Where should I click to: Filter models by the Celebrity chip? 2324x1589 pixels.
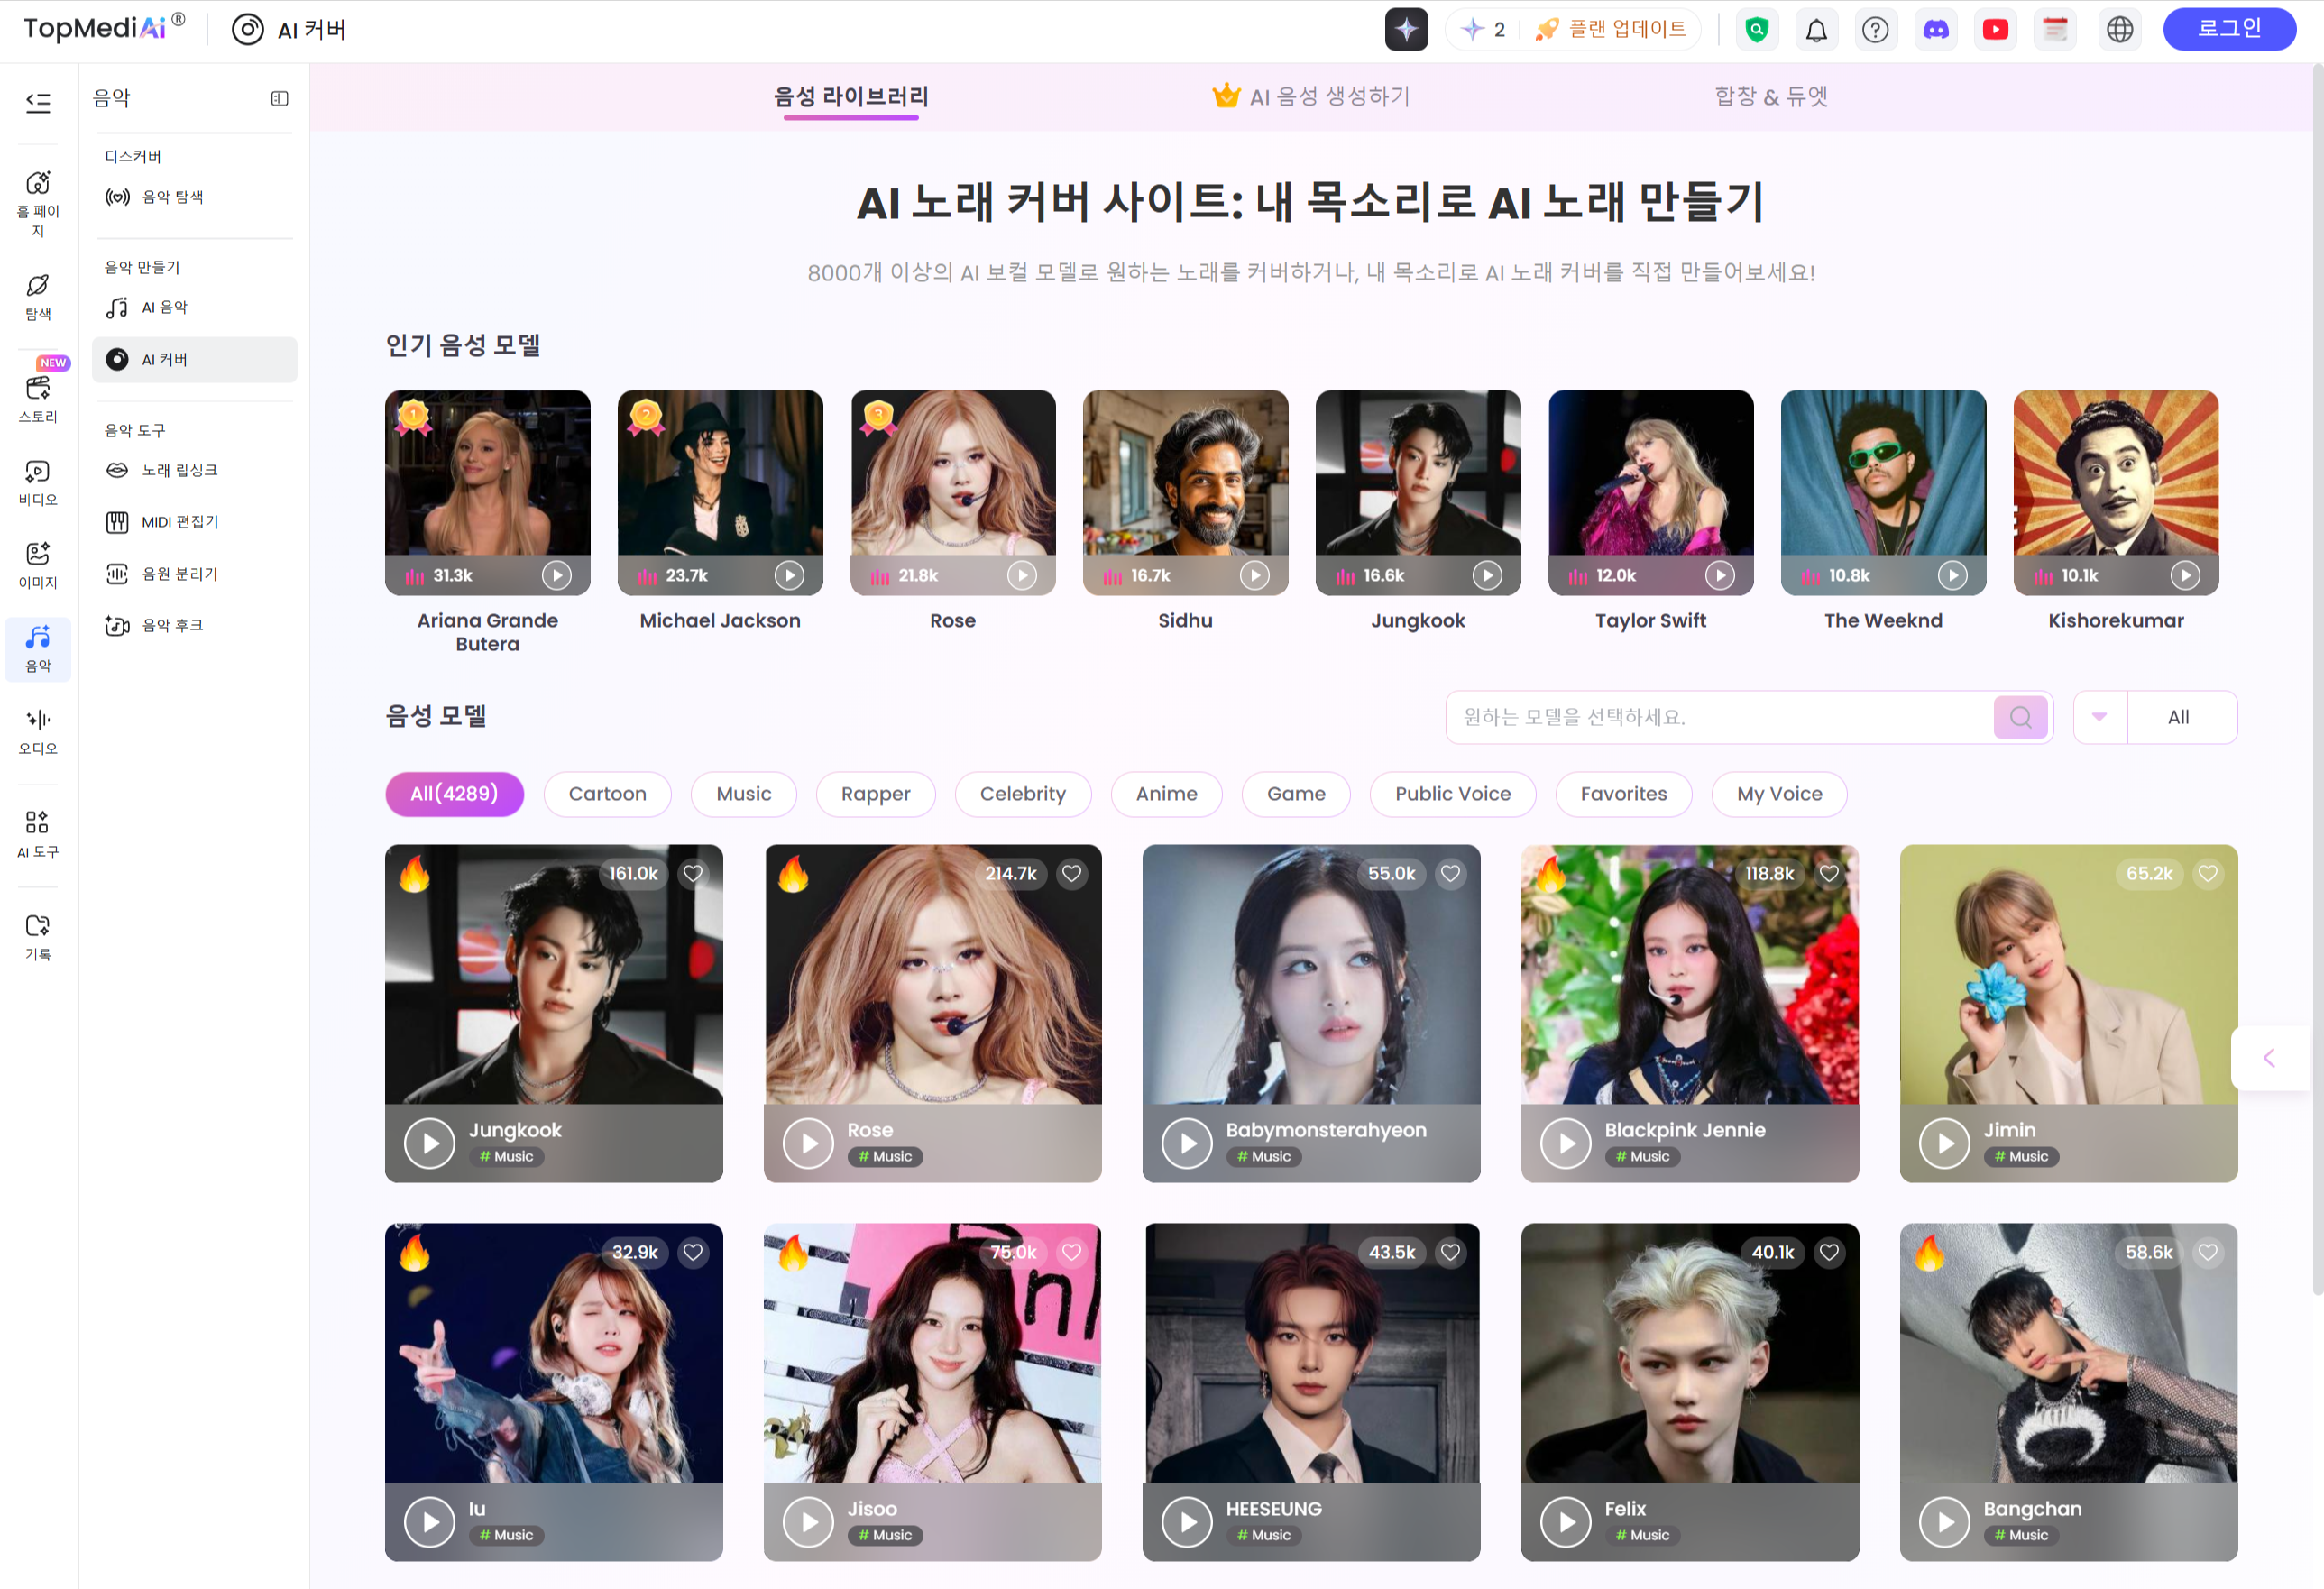[1022, 794]
